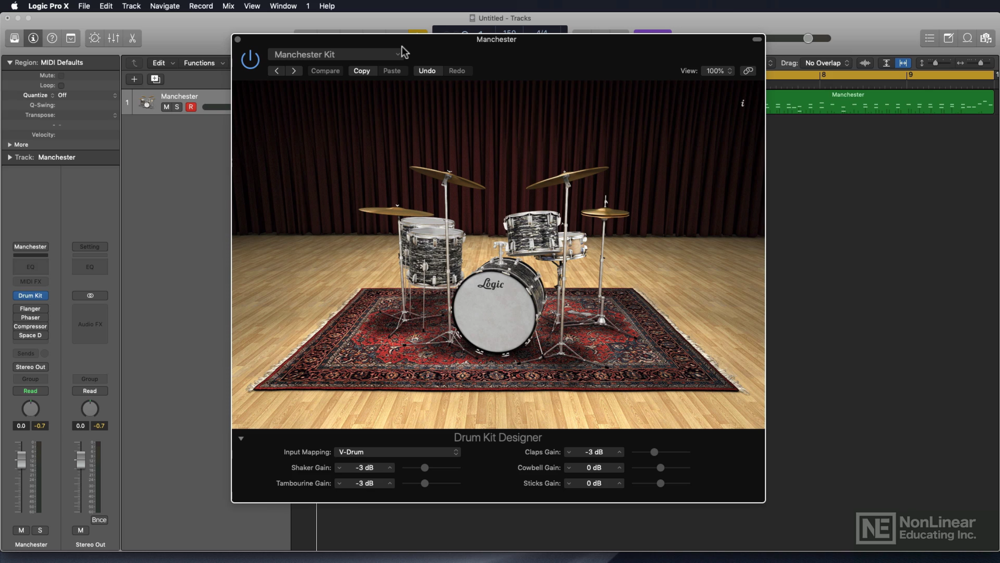Go to previous plug-in preset arrow
The image size is (1000, 563).
pos(276,71)
